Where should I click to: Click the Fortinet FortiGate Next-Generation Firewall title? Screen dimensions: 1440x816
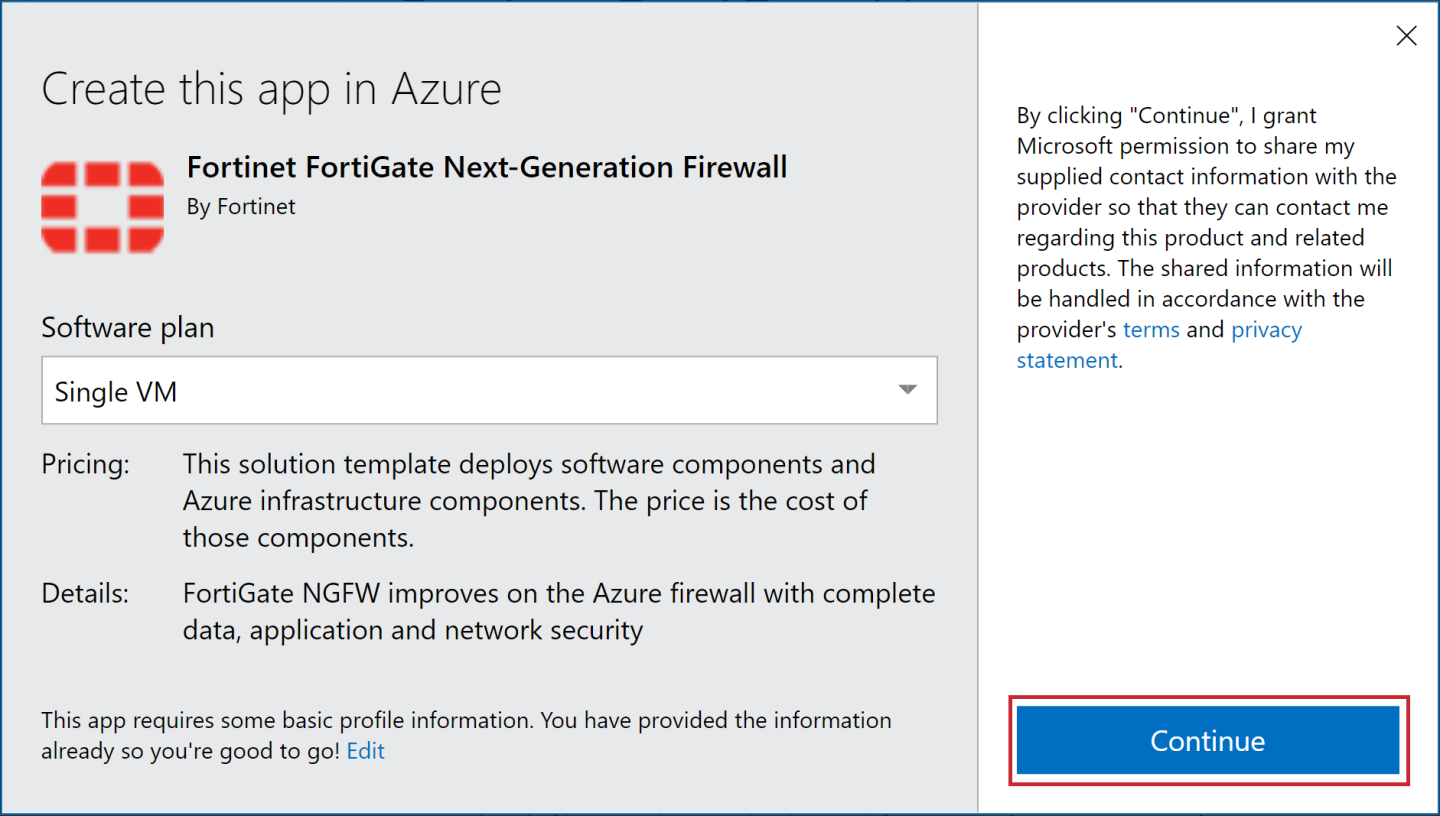point(487,167)
